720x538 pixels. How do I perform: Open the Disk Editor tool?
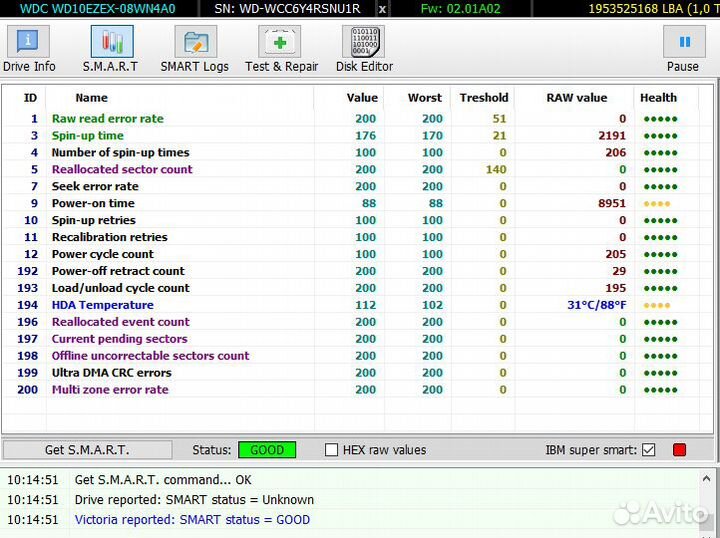[362, 48]
